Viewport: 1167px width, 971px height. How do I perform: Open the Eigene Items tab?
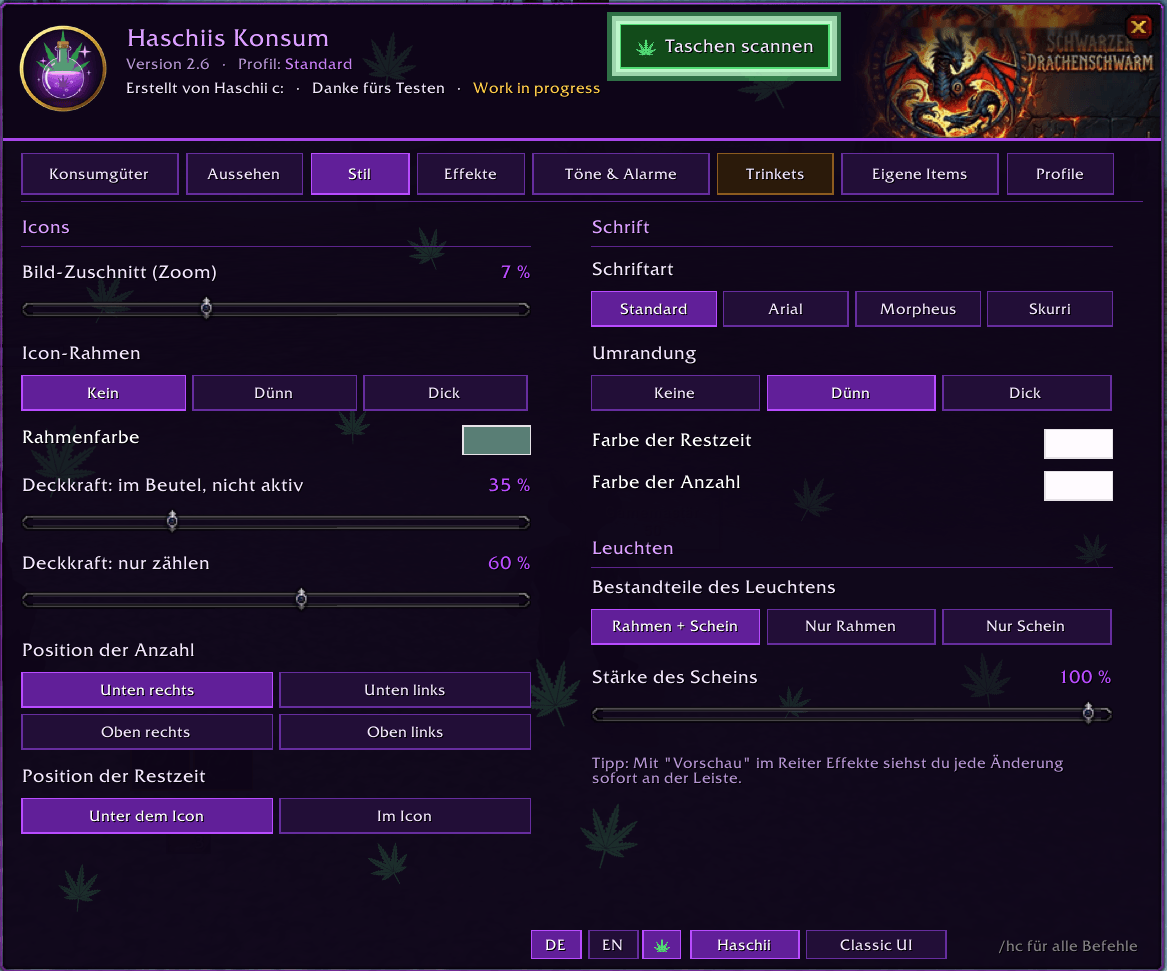point(920,174)
